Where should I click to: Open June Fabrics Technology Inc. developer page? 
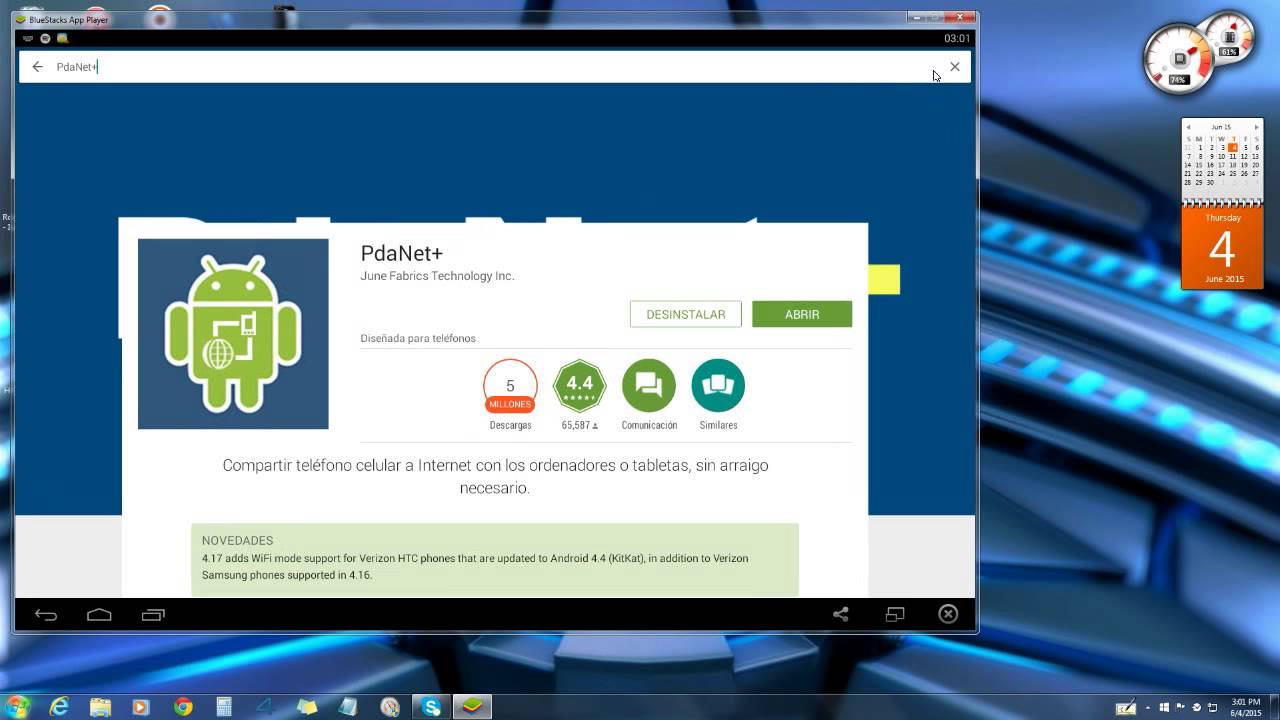[x=437, y=276]
